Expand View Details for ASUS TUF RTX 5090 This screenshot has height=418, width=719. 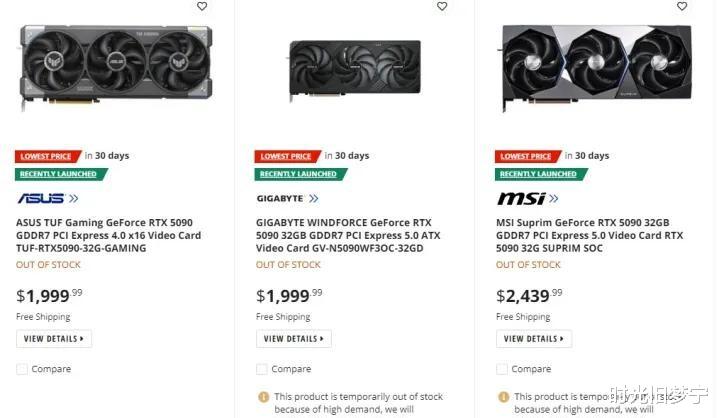[54, 339]
